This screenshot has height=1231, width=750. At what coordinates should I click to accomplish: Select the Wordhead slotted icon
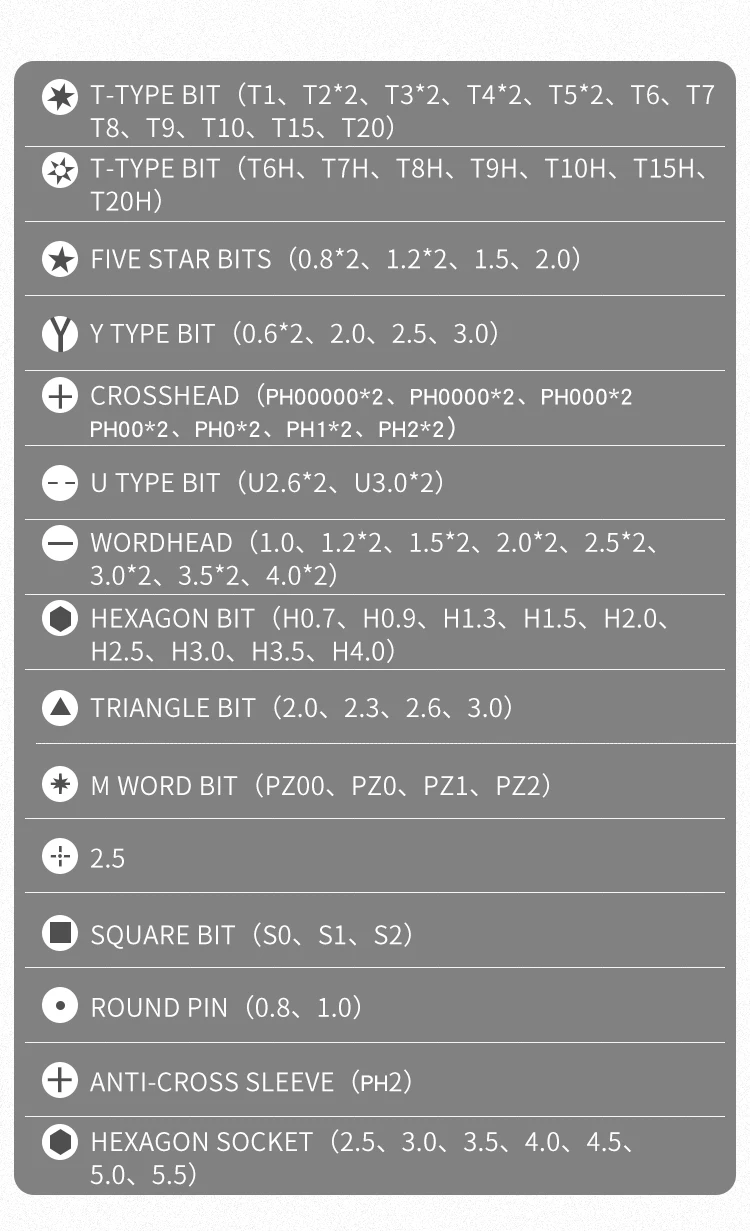click(x=60, y=544)
